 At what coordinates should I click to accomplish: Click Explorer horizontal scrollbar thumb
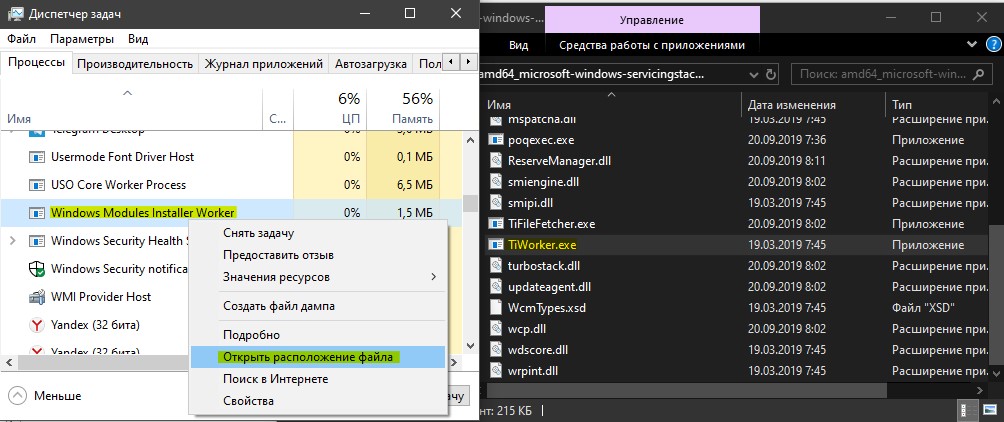688,389
